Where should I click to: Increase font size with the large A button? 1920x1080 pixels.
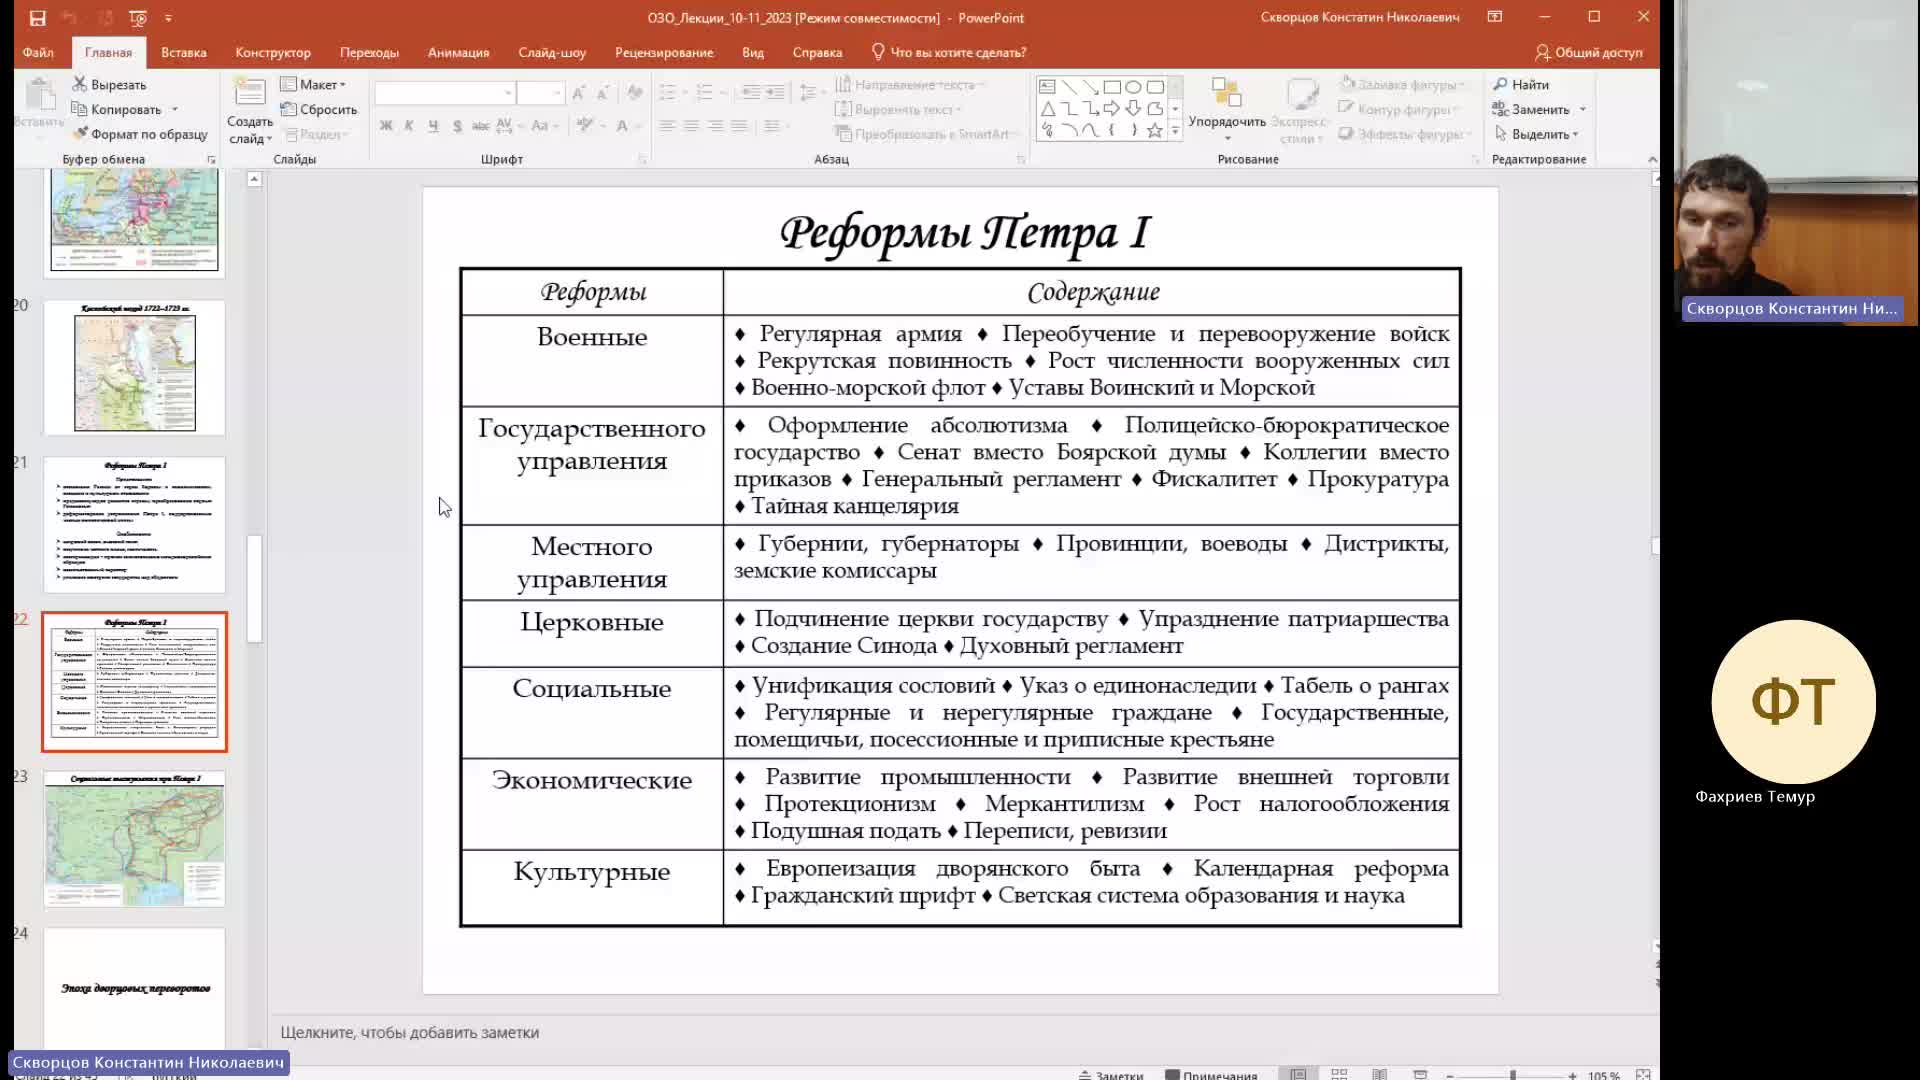[x=578, y=93]
